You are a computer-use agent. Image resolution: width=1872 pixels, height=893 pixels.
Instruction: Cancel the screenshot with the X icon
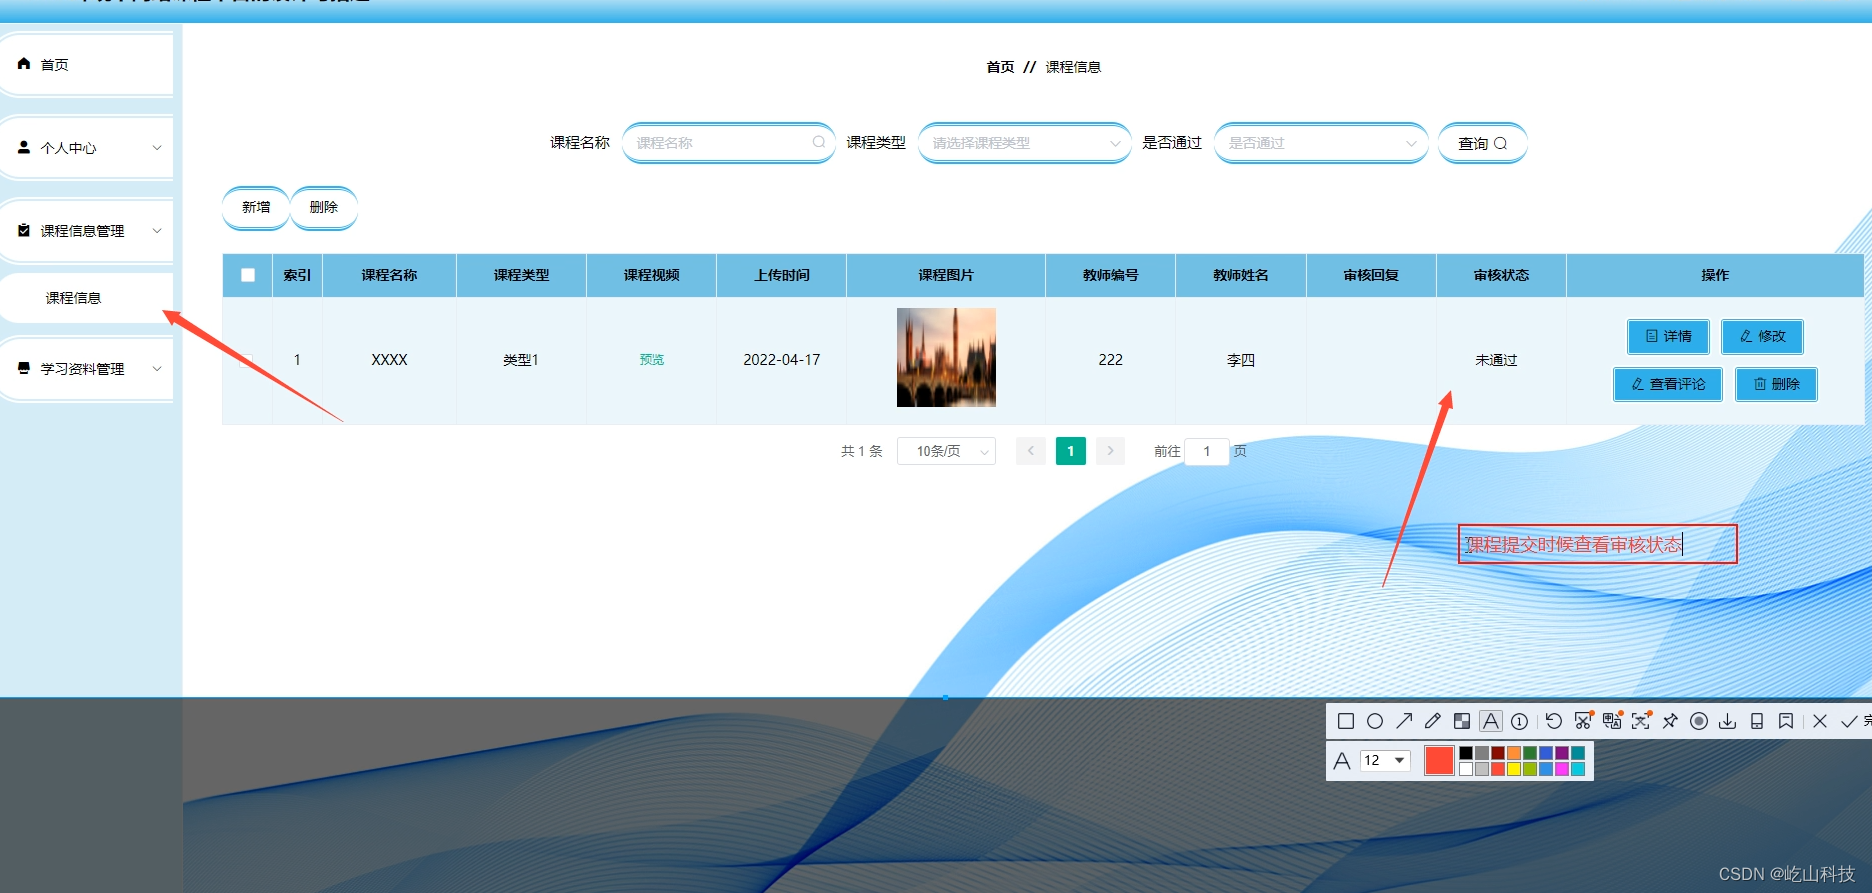(1820, 721)
